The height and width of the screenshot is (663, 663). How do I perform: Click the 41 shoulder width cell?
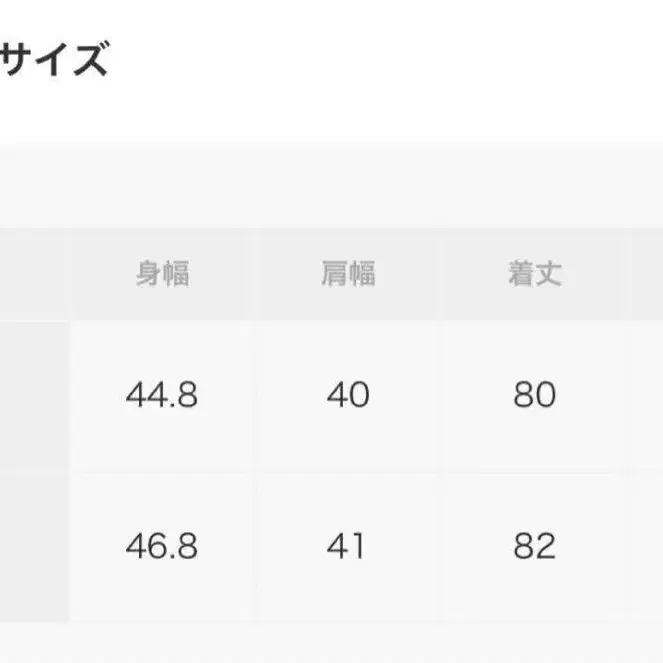click(x=347, y=546)
